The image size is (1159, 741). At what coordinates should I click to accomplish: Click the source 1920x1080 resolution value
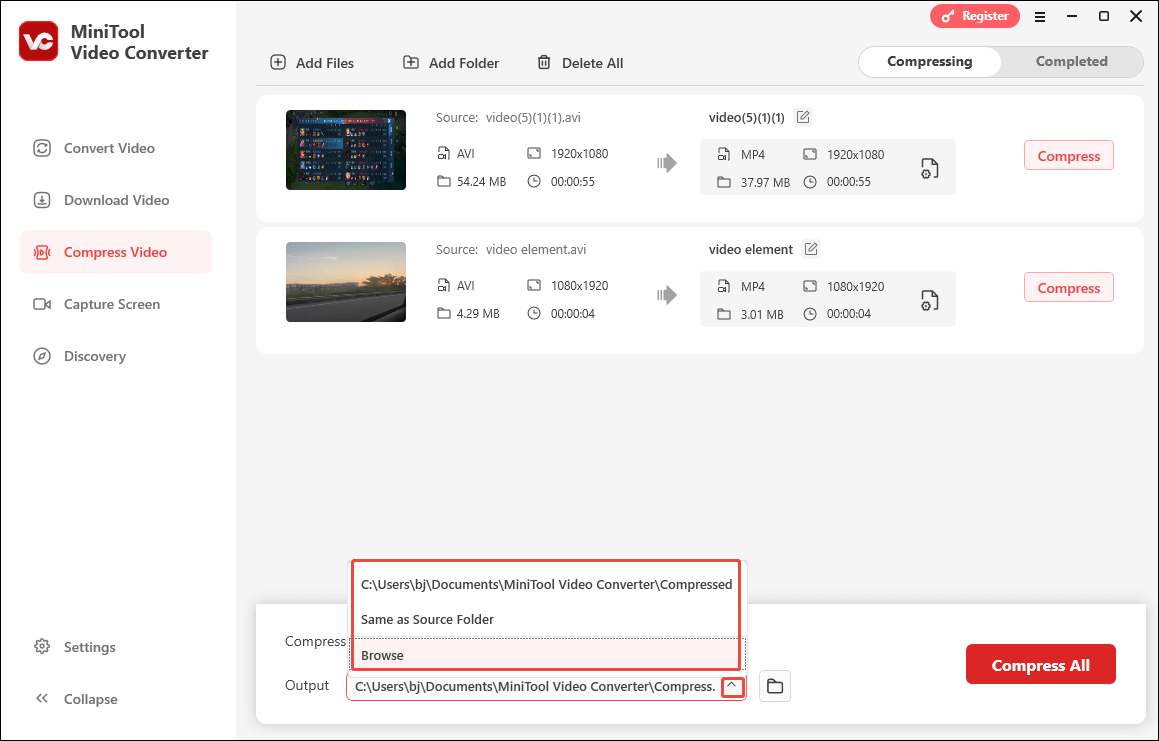(580, 154)
